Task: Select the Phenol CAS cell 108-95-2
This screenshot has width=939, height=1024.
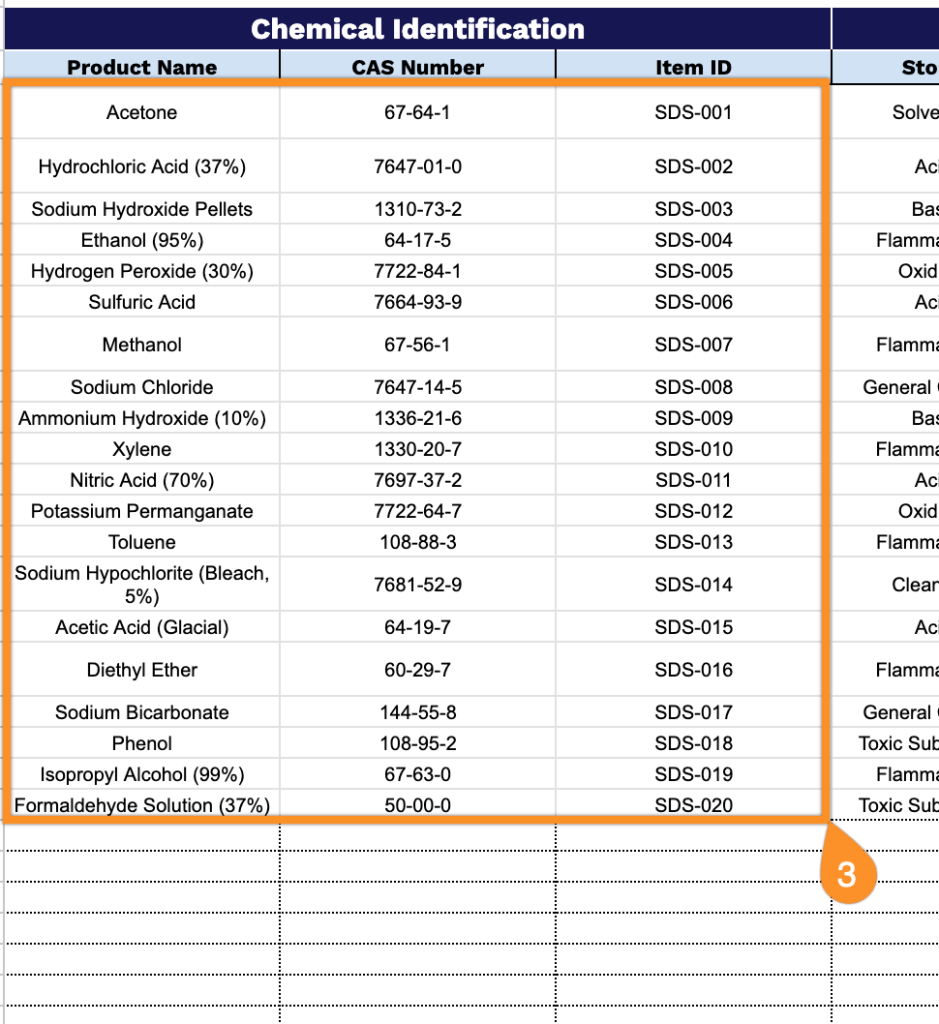Action: tap(417, 743)
